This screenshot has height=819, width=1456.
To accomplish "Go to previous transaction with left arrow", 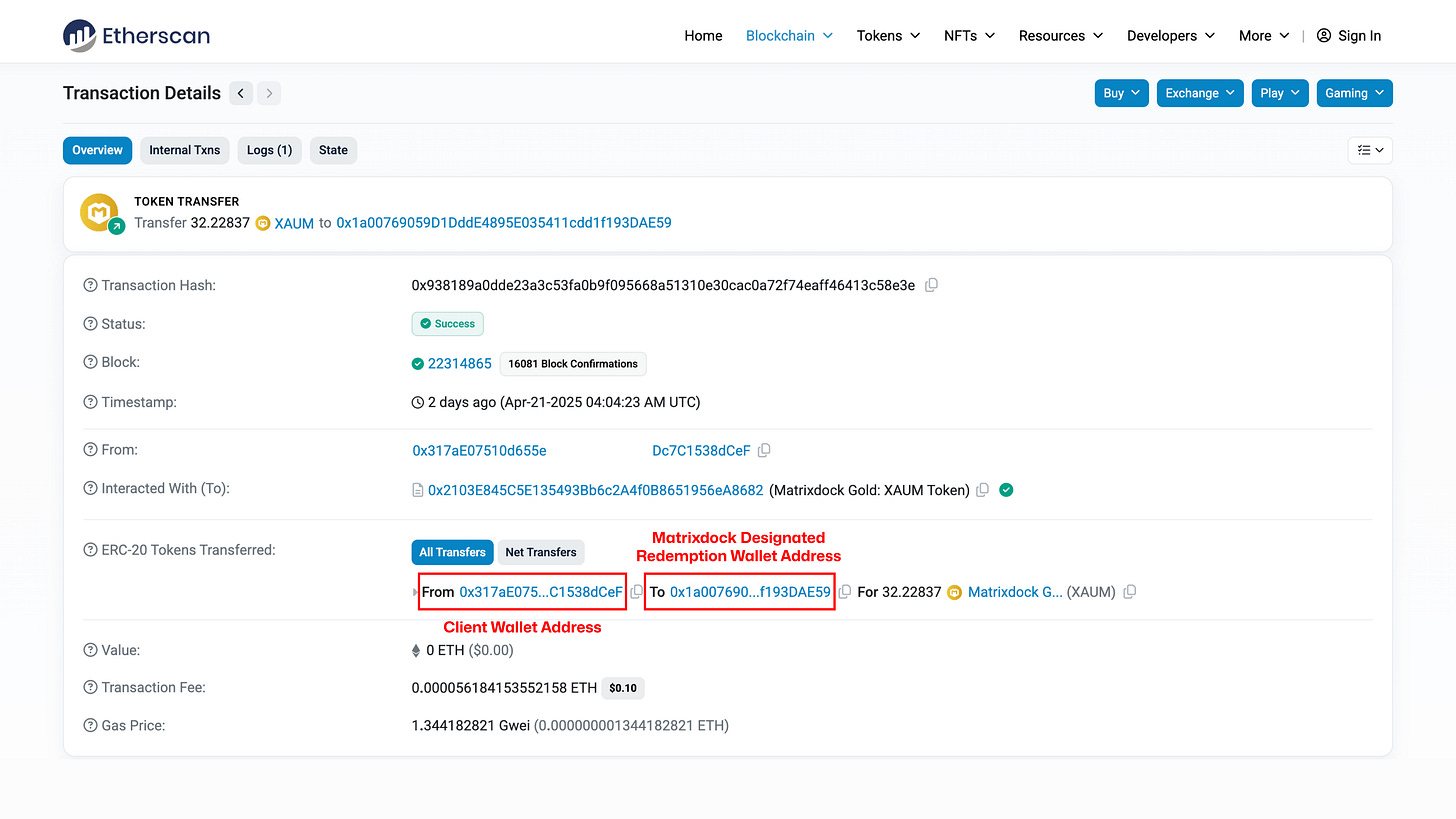I will pos(241,93).
